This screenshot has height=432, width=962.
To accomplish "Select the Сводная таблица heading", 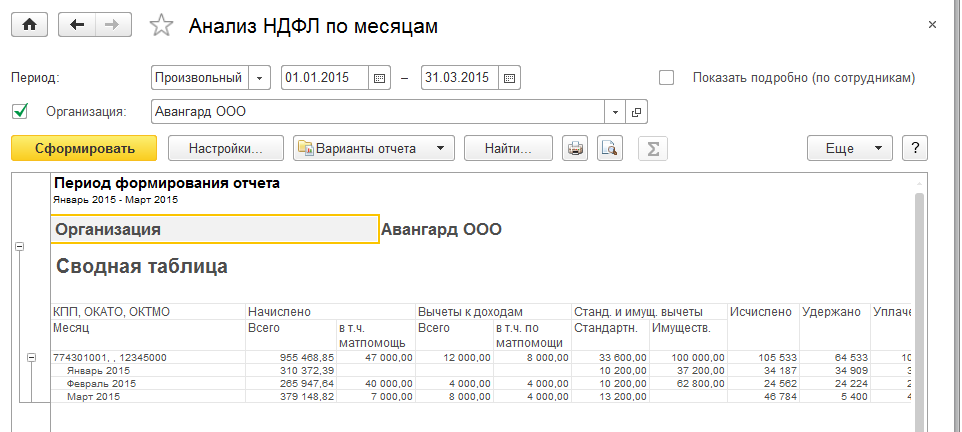I will [142, 266].
